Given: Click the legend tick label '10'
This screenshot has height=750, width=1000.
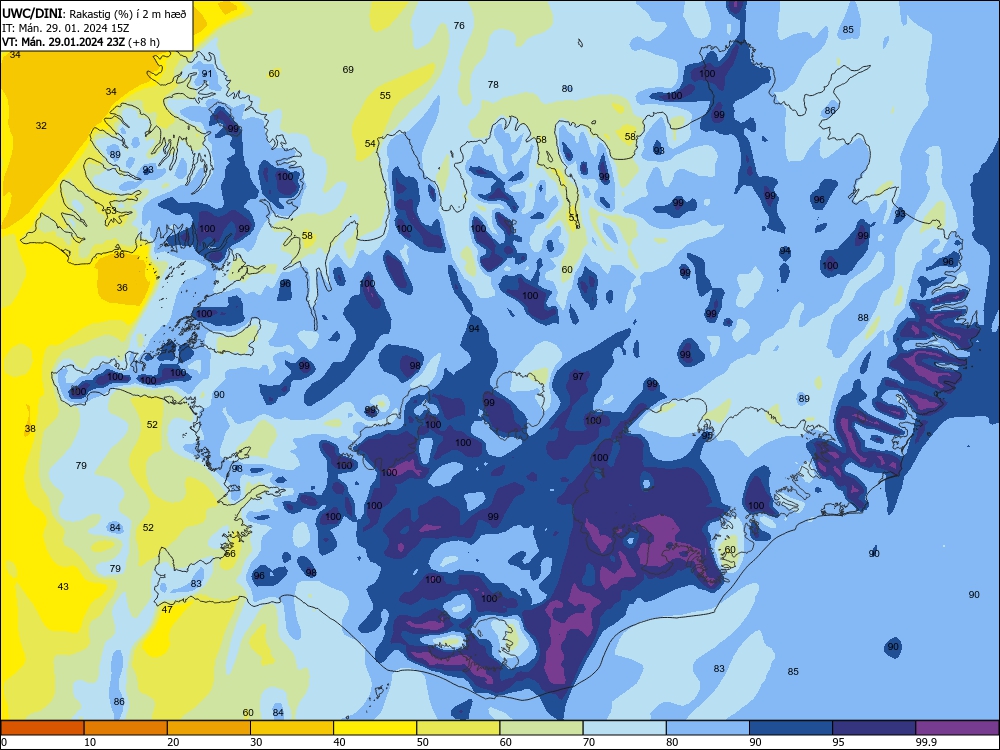Looking at the screenshot, I should click(x=90, y=742).
